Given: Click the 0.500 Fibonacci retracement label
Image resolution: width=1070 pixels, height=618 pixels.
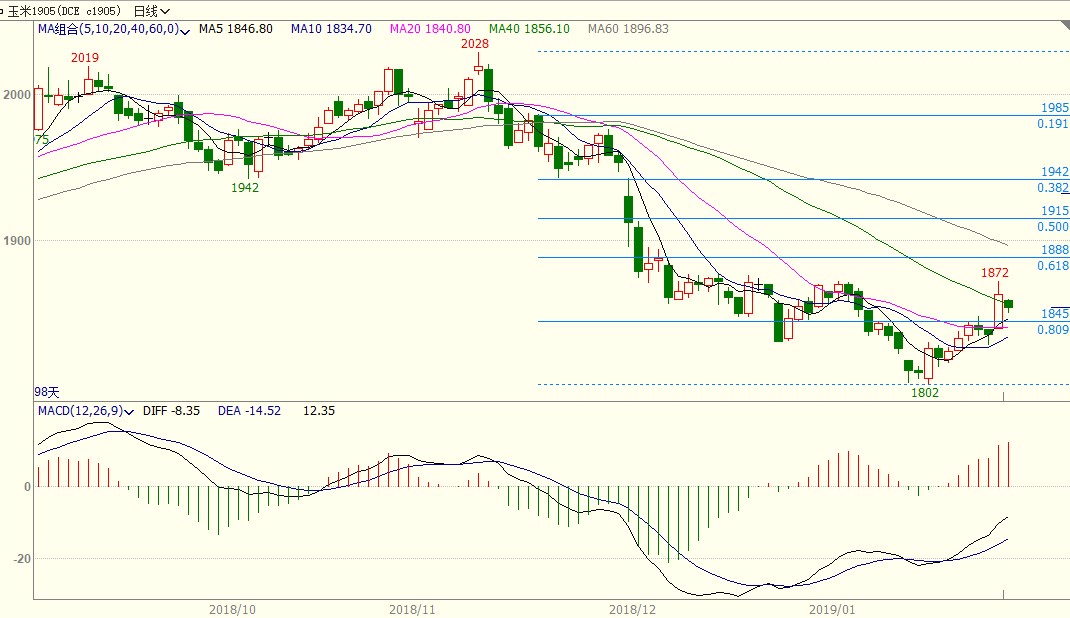Looking at the screenshot, I should pos(1053,227).
